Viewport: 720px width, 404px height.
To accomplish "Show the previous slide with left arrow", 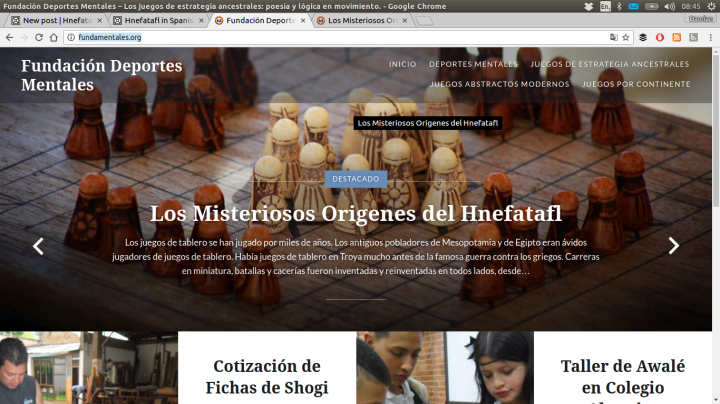I will coord(38,246).
